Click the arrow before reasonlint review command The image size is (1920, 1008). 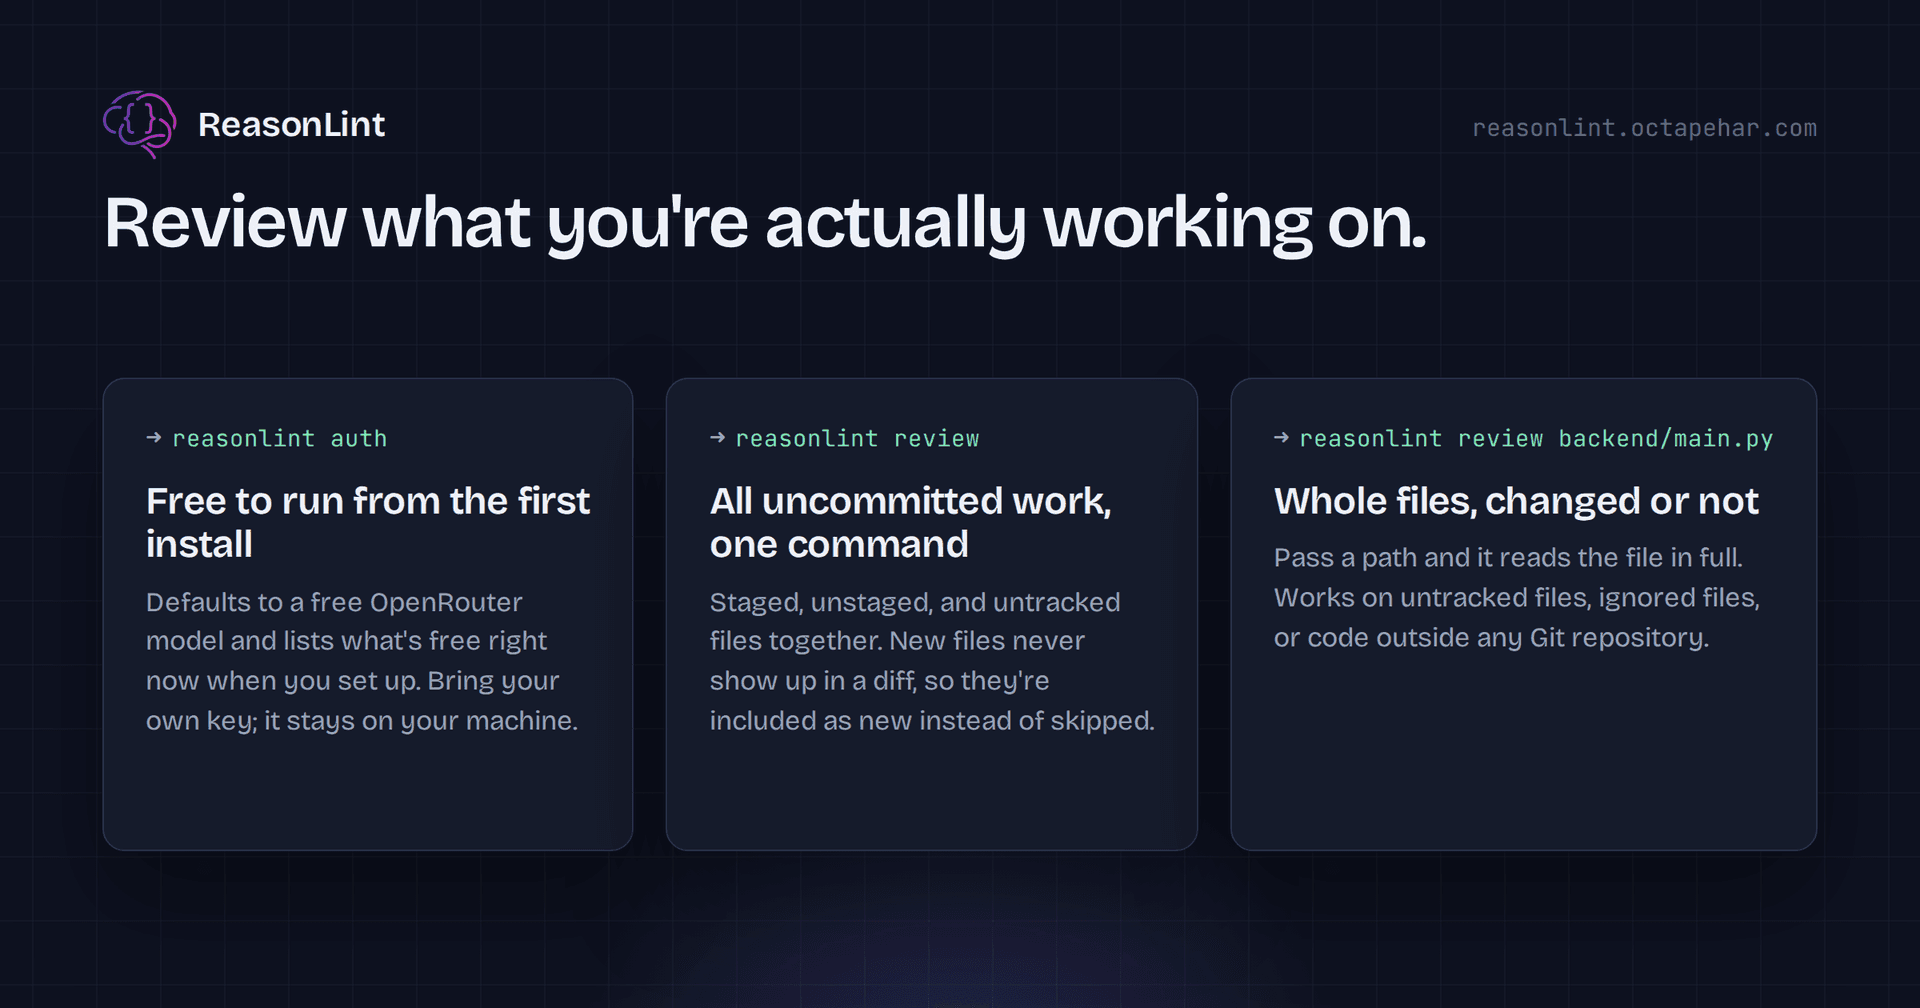tap(718, 438)
